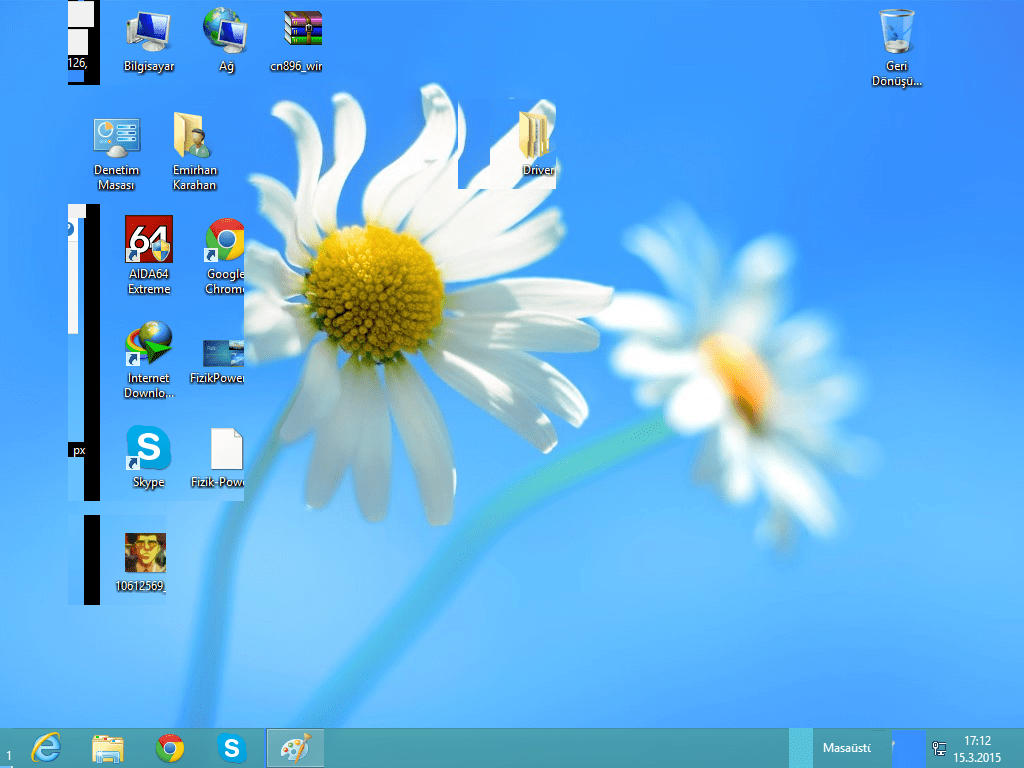
Task: Switch to Paint in the taskbar
Action: (295, 748)
